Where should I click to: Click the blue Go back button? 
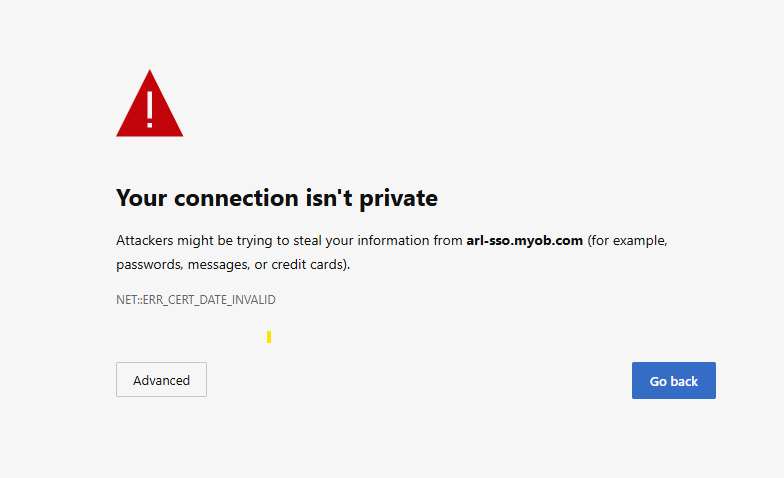point(674,380)
